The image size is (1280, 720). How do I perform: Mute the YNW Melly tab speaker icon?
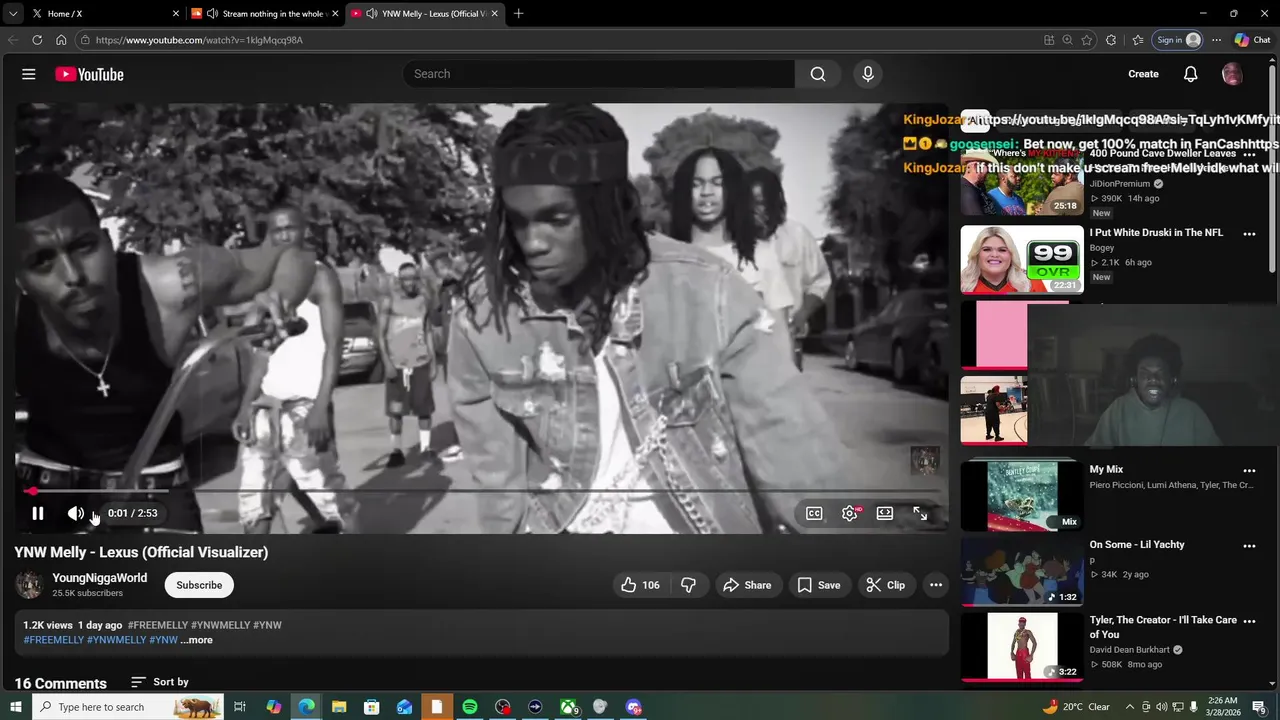pyautogui.click(x=372, y=14)
